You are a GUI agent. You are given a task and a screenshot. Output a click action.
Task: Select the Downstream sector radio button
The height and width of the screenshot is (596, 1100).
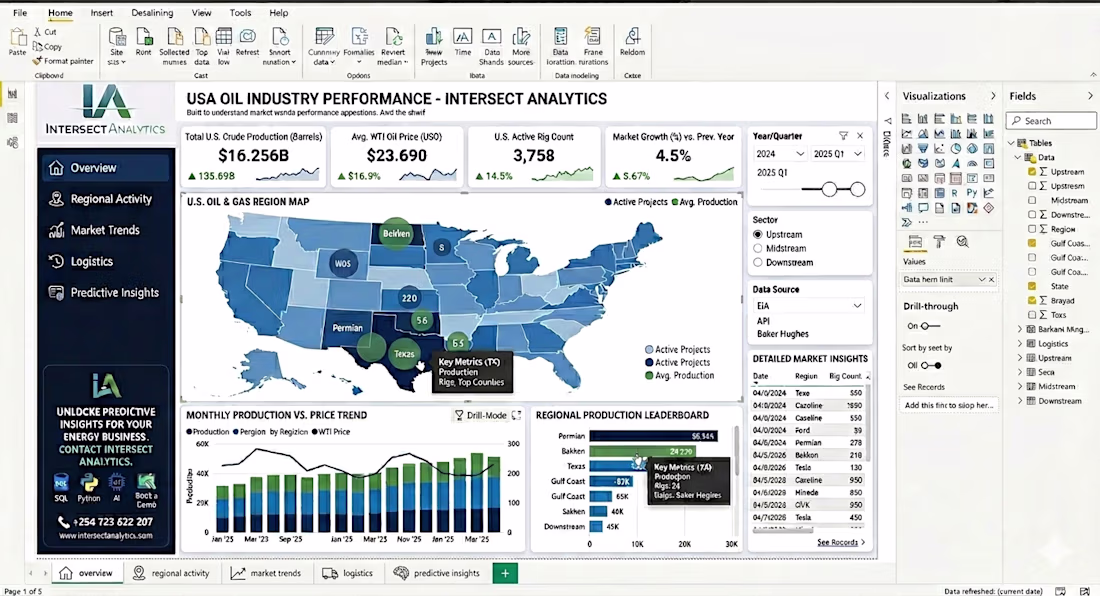(758, 262)
